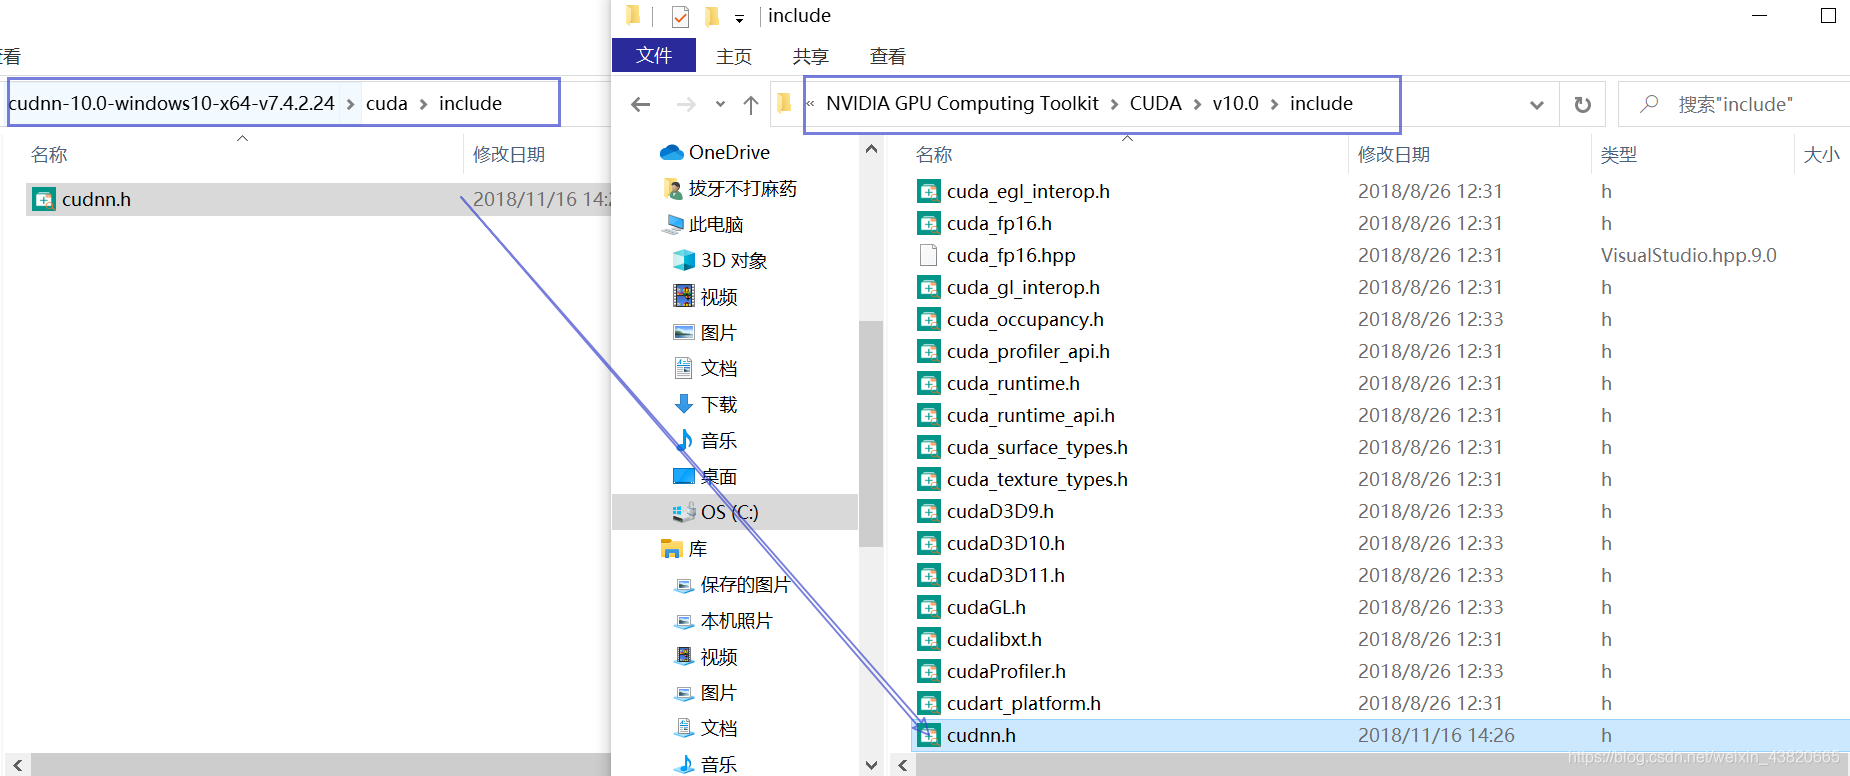Click the properties checkmark icon in title bar
1850x776 pixels.
coord(680,16)
